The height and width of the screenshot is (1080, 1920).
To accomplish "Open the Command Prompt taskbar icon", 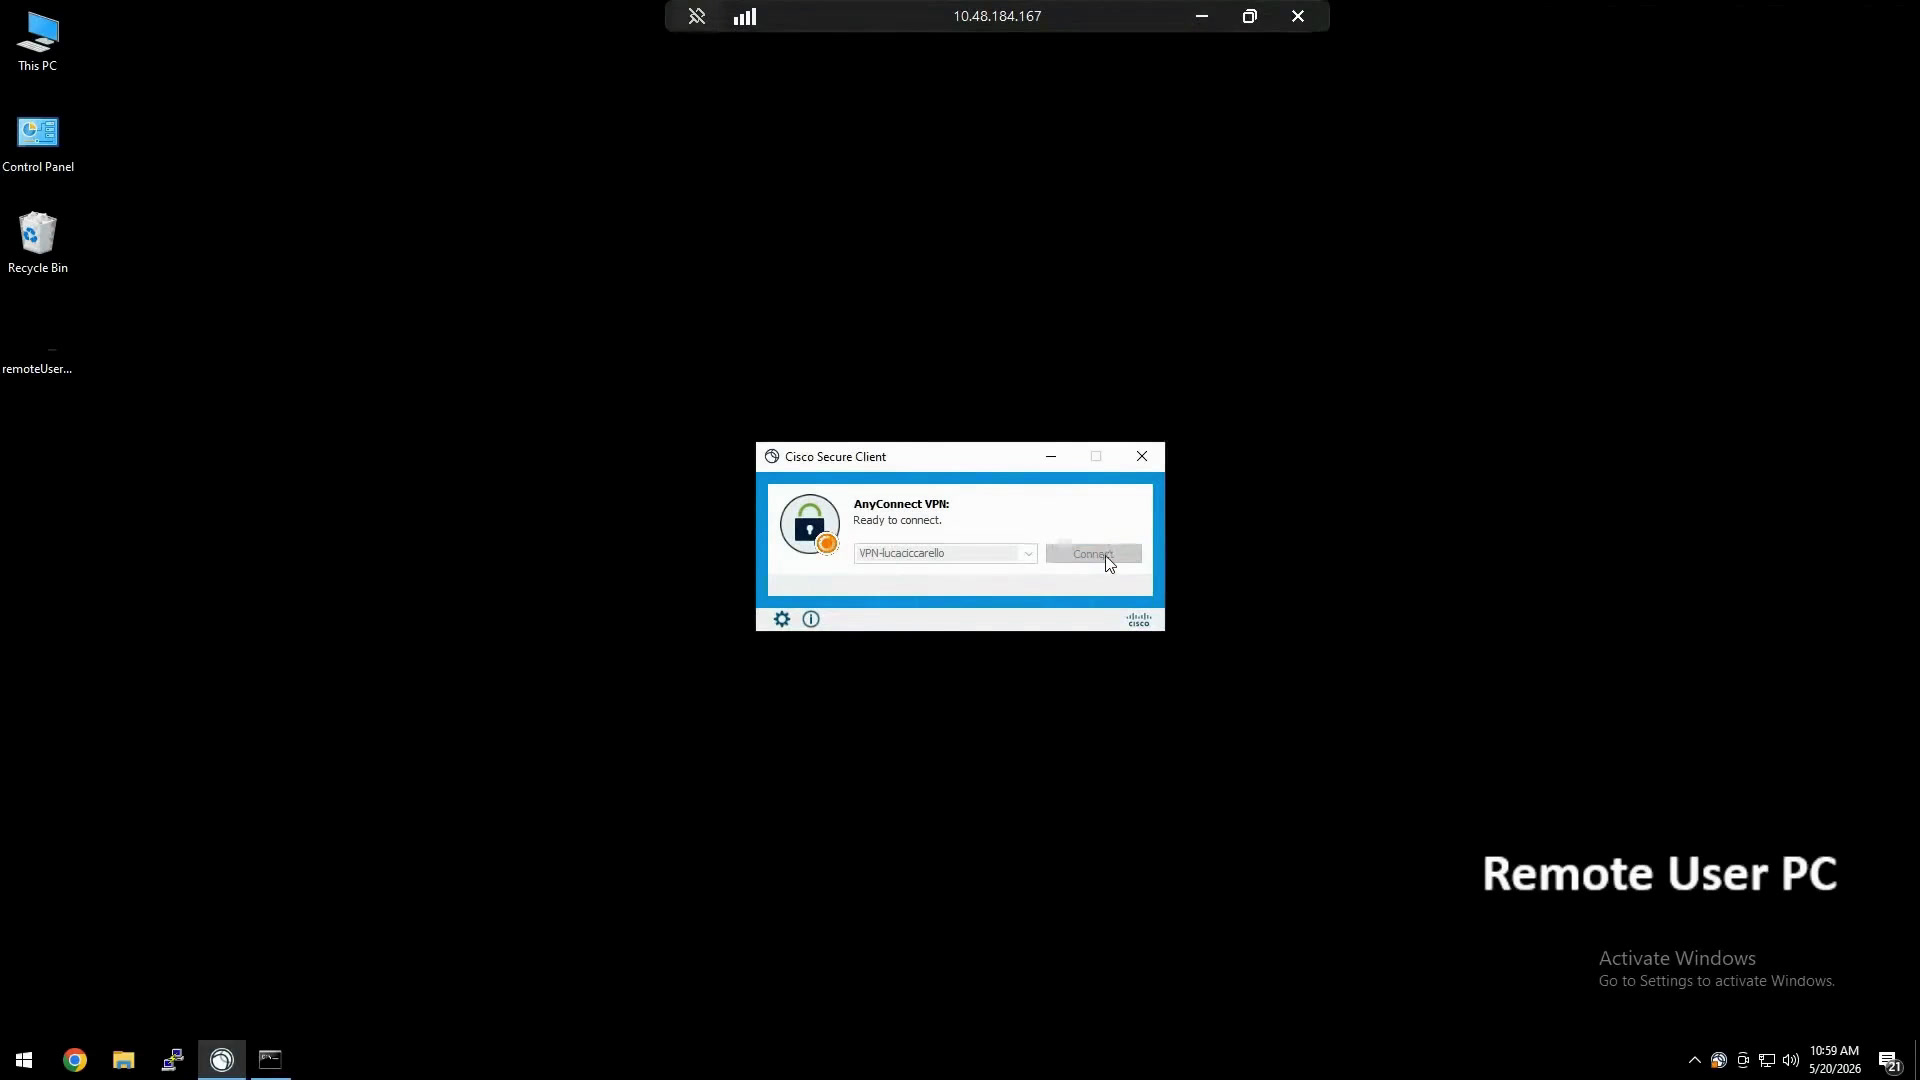I will click(x=270, y=1060).
